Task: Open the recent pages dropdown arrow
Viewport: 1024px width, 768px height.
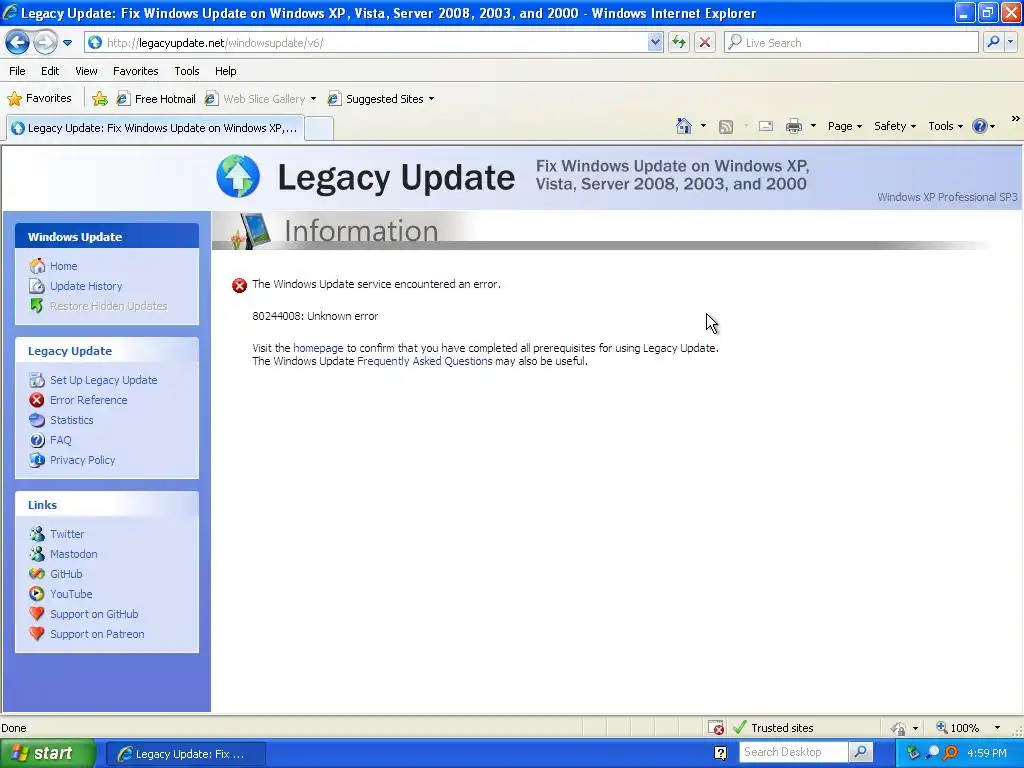Action: pyautogui.click(x=67, y=43)
